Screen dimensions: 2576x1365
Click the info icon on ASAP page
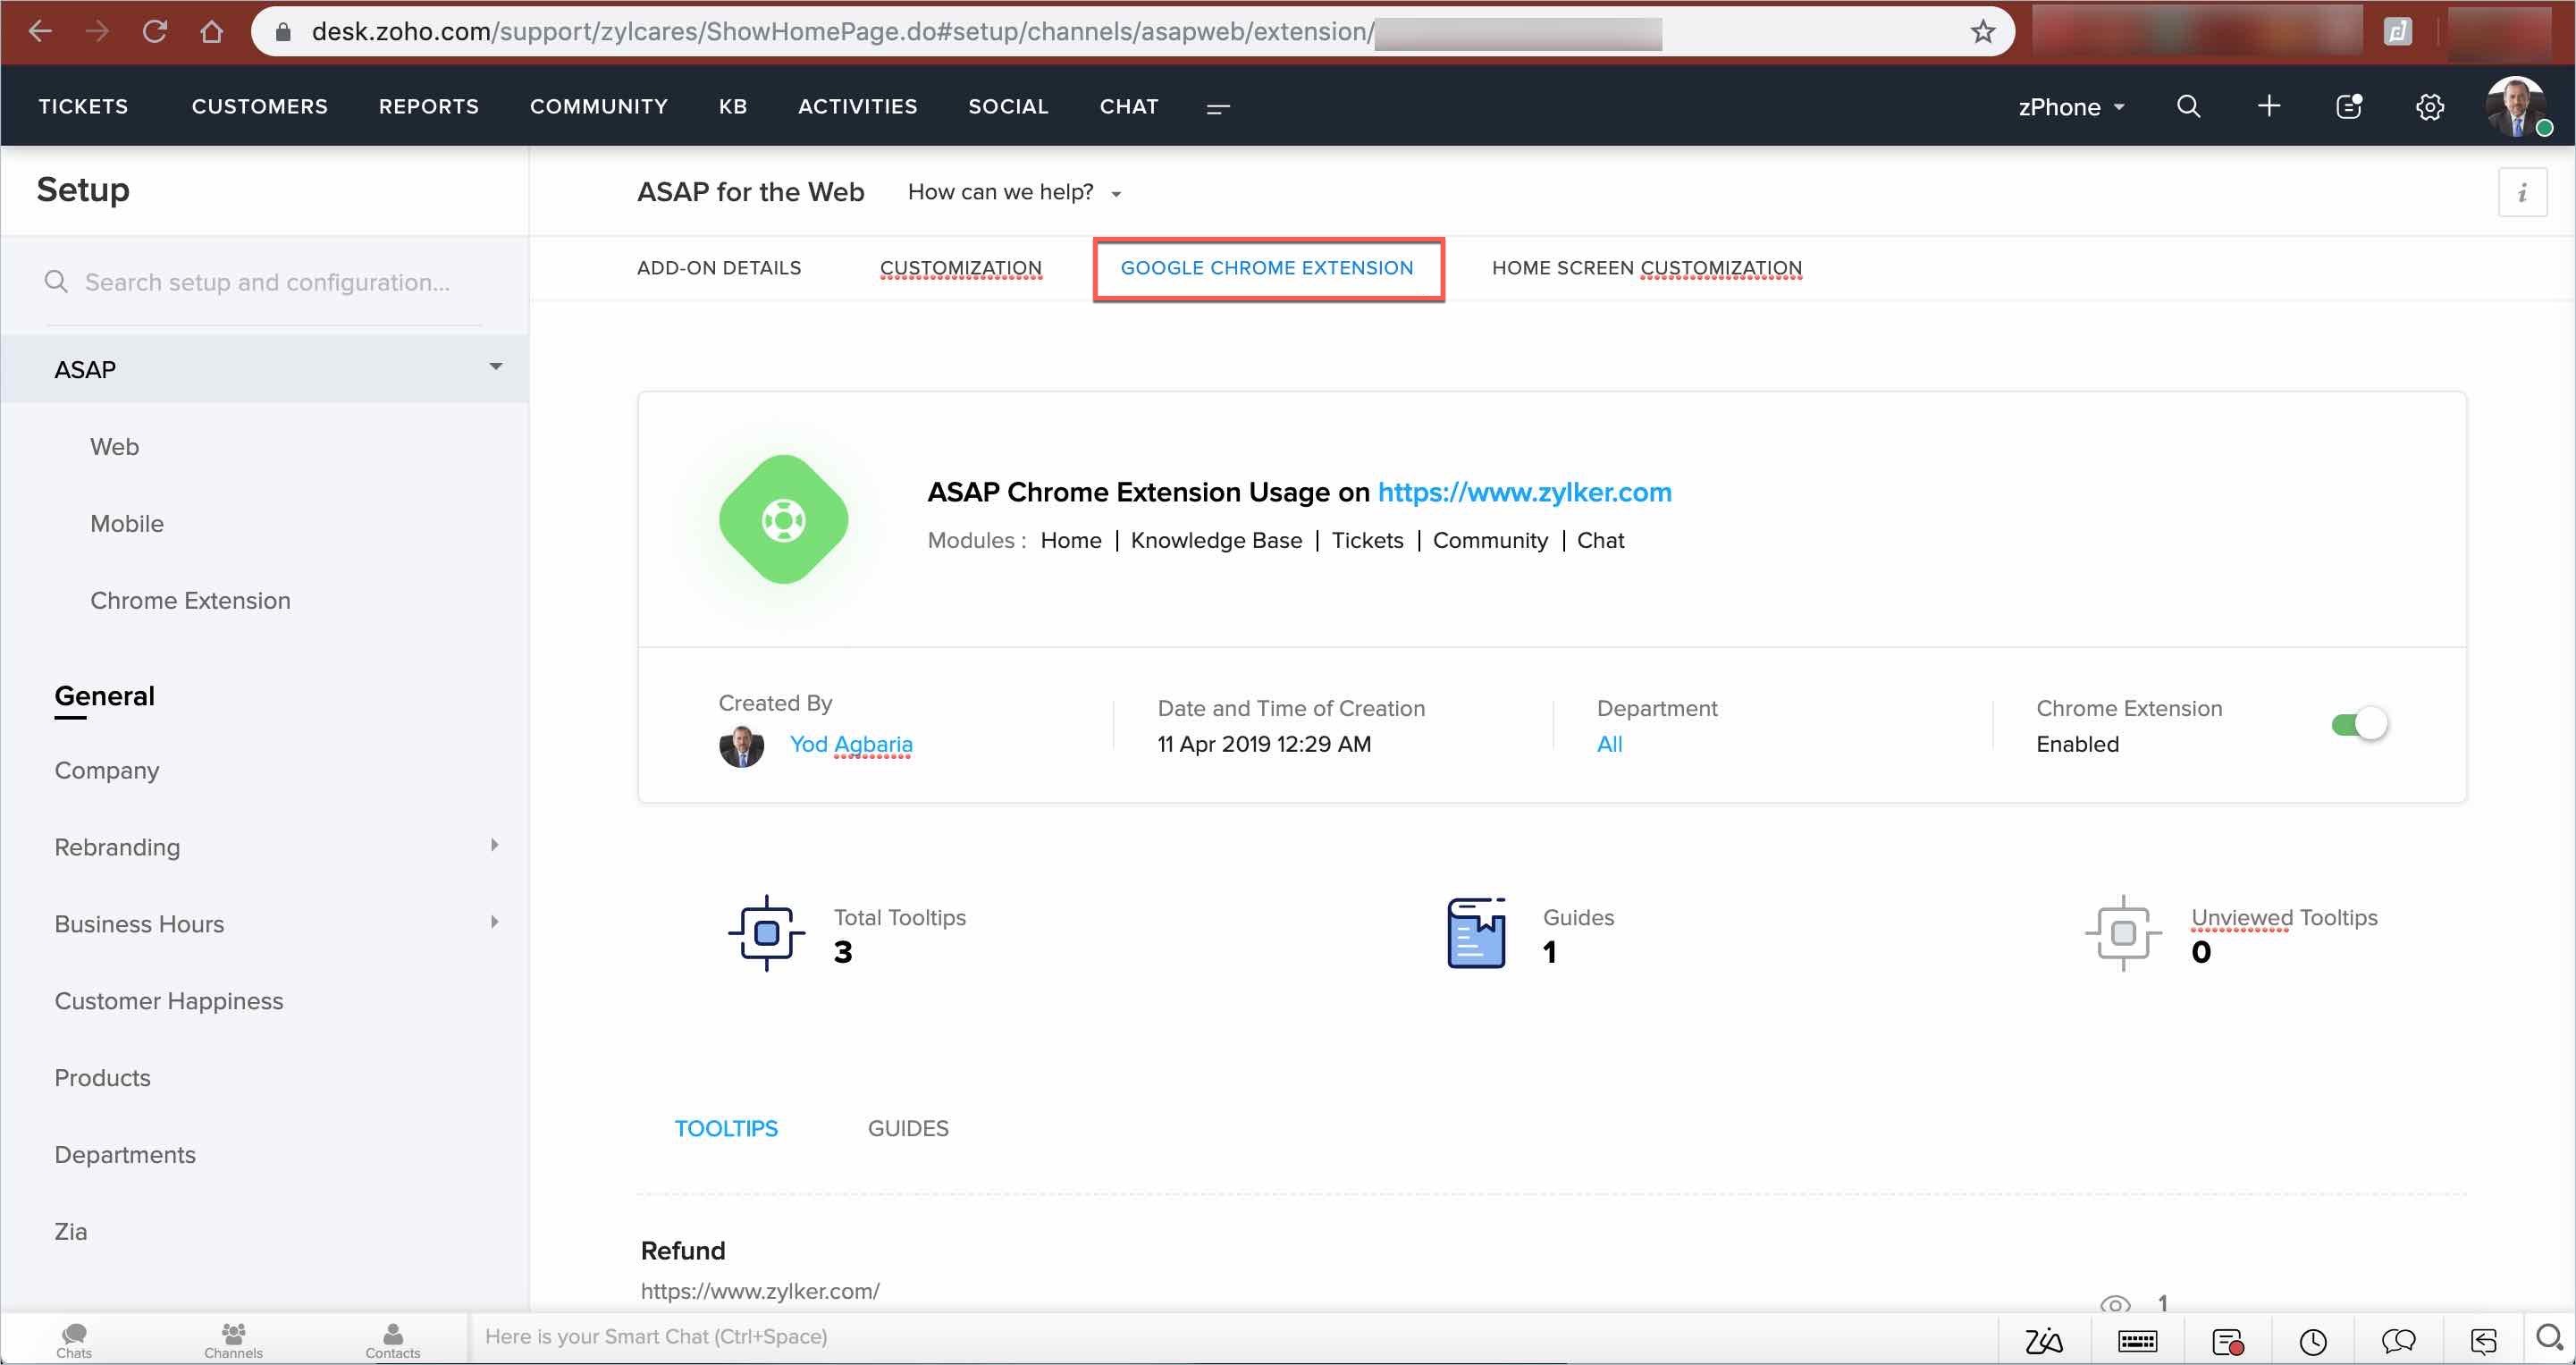(2522, 192)
